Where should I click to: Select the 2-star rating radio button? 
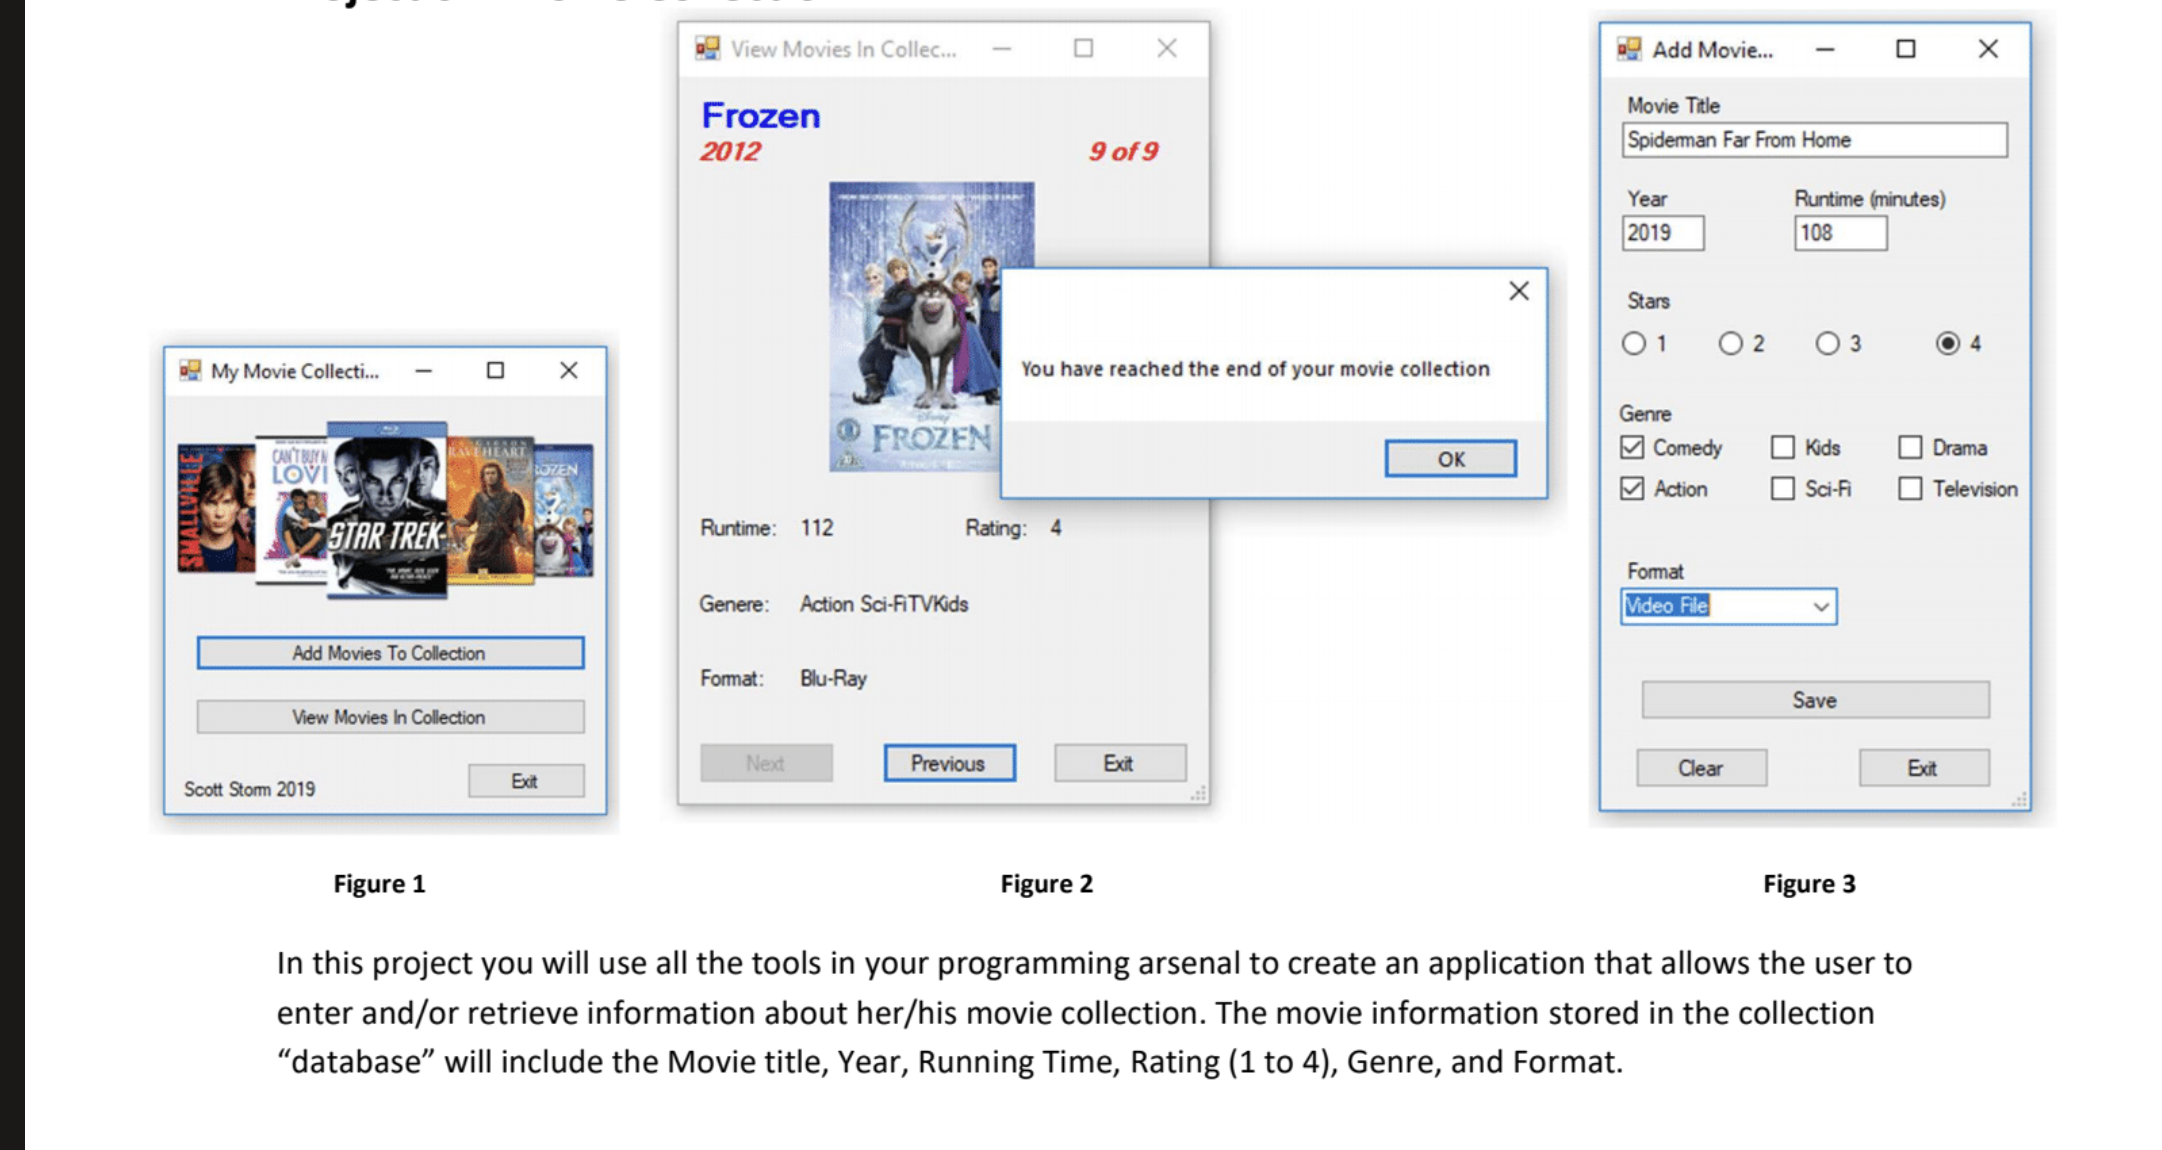point(1733,343)
